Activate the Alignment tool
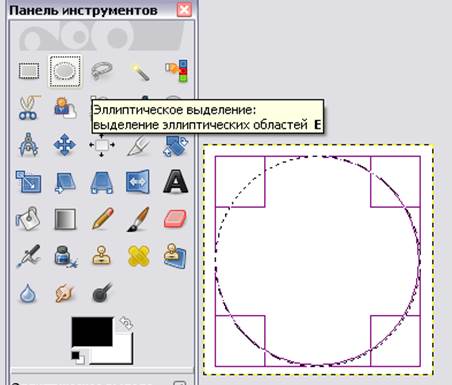Image resolution: width=452 pixels, height=385 pixels. [x=102, y=145]
